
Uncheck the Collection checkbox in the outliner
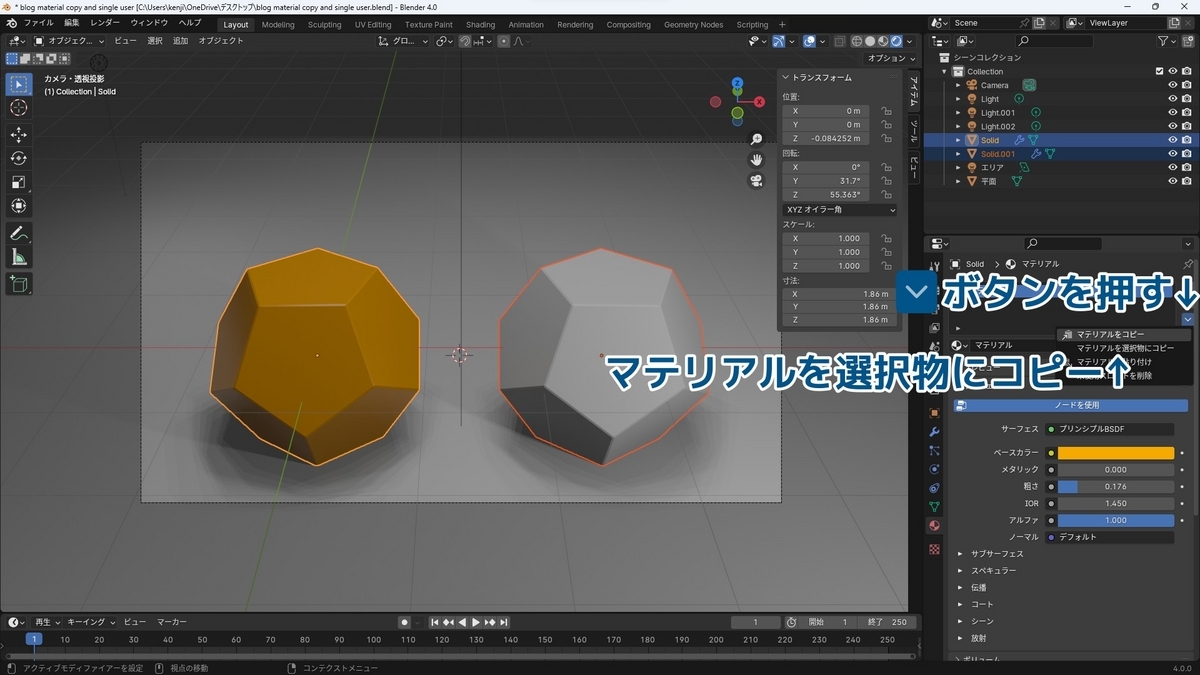point(1159,71)
